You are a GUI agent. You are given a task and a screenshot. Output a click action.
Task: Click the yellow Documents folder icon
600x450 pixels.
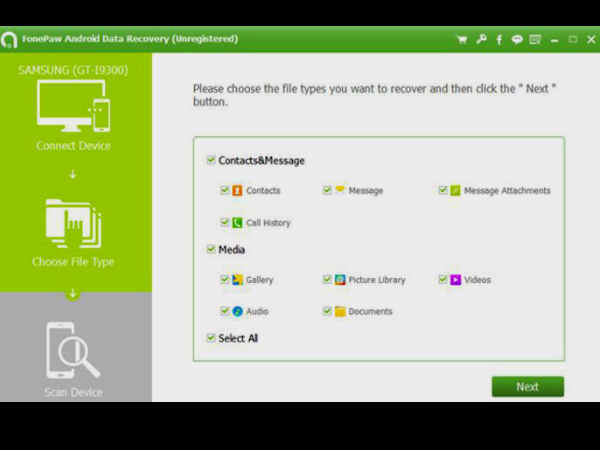point(340,311)
